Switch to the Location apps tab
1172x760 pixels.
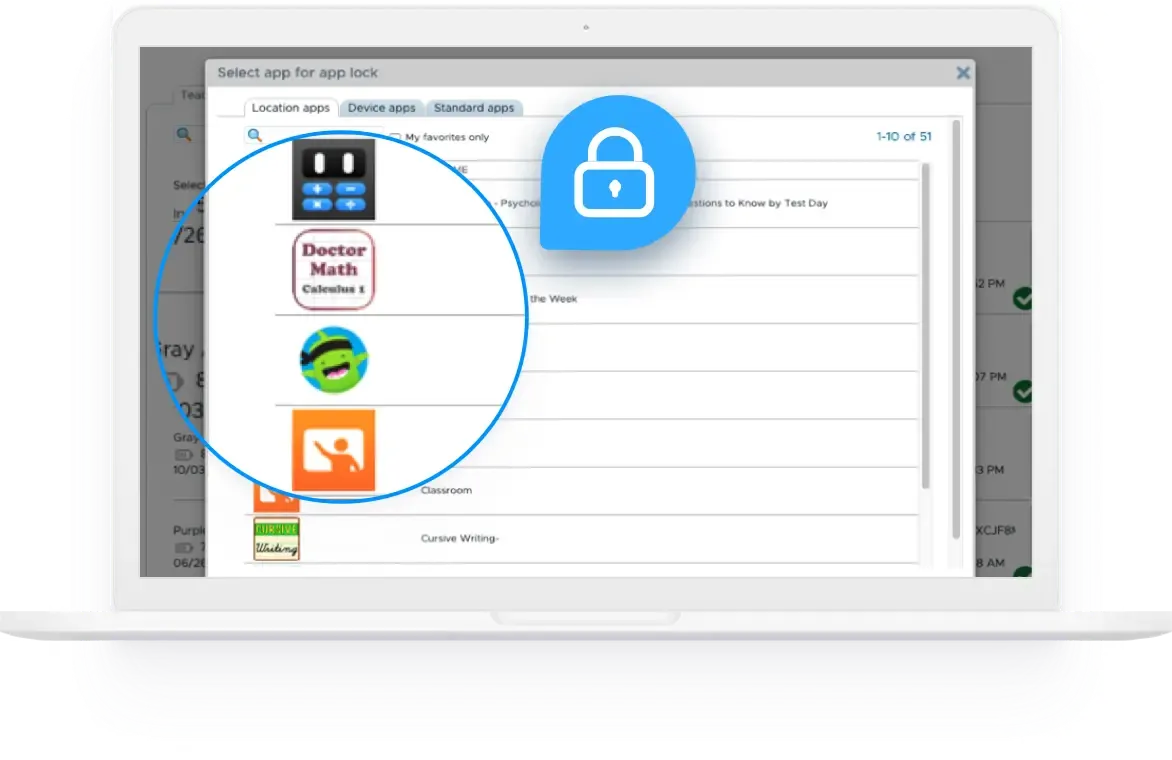tap(291, 108)
